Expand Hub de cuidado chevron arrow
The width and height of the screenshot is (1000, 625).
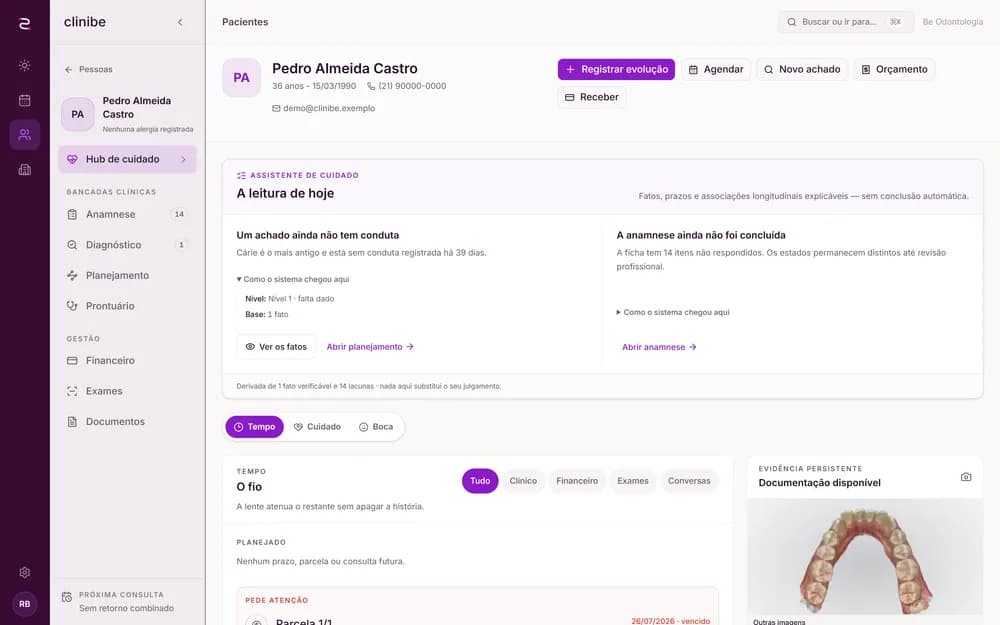(183, 159)
